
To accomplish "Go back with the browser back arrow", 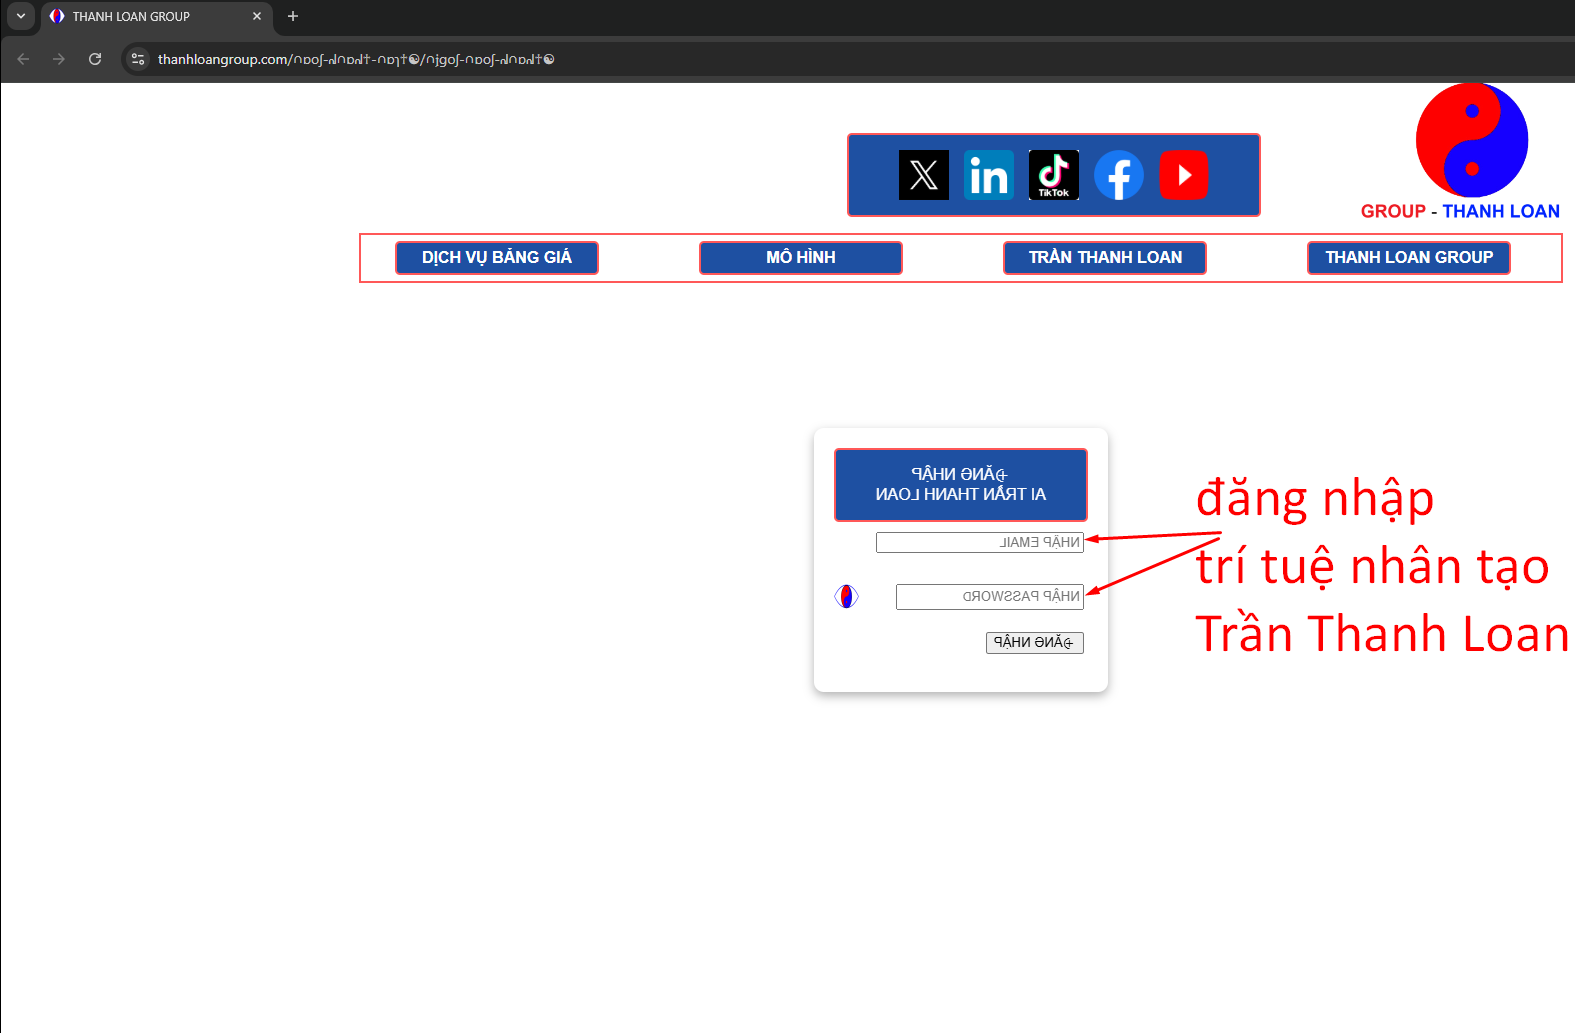I will point(23,59).
